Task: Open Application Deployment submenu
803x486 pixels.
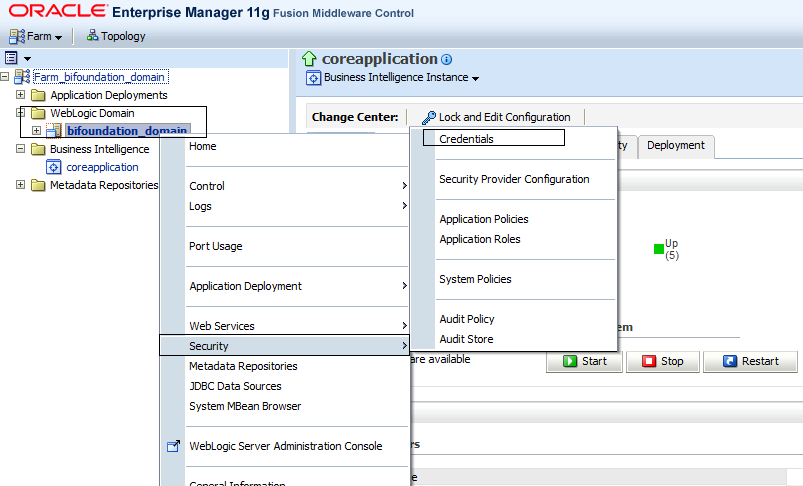Action: click(x=284, y=286)
